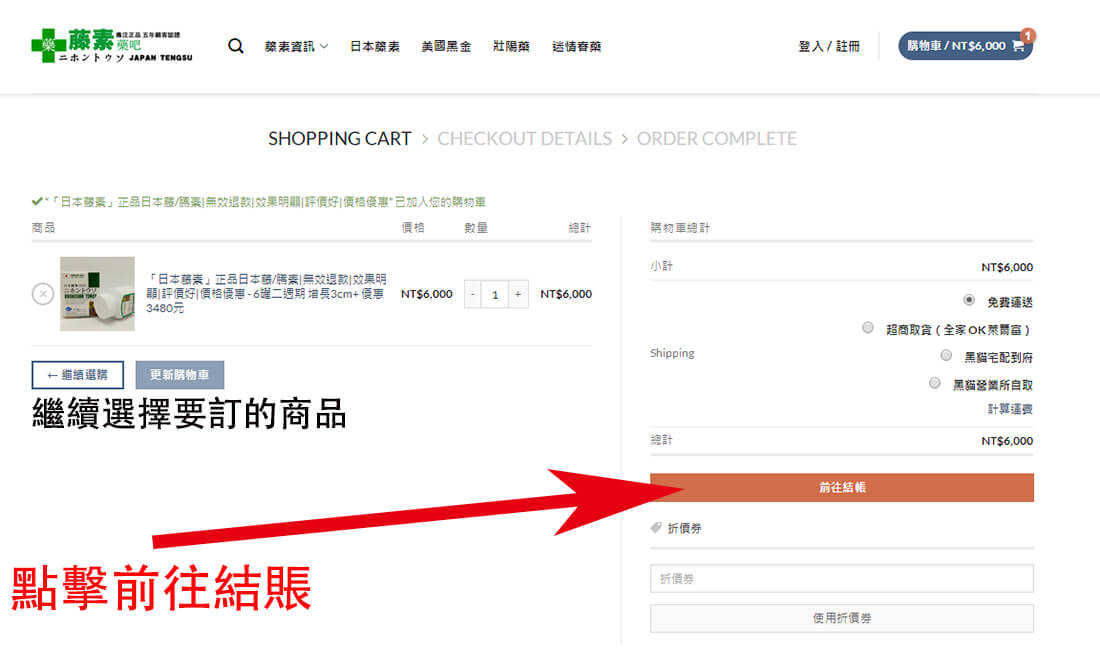Click the 繼續選購 continue shopping button
Screen dimensions: 1100x669
[78, 375]
